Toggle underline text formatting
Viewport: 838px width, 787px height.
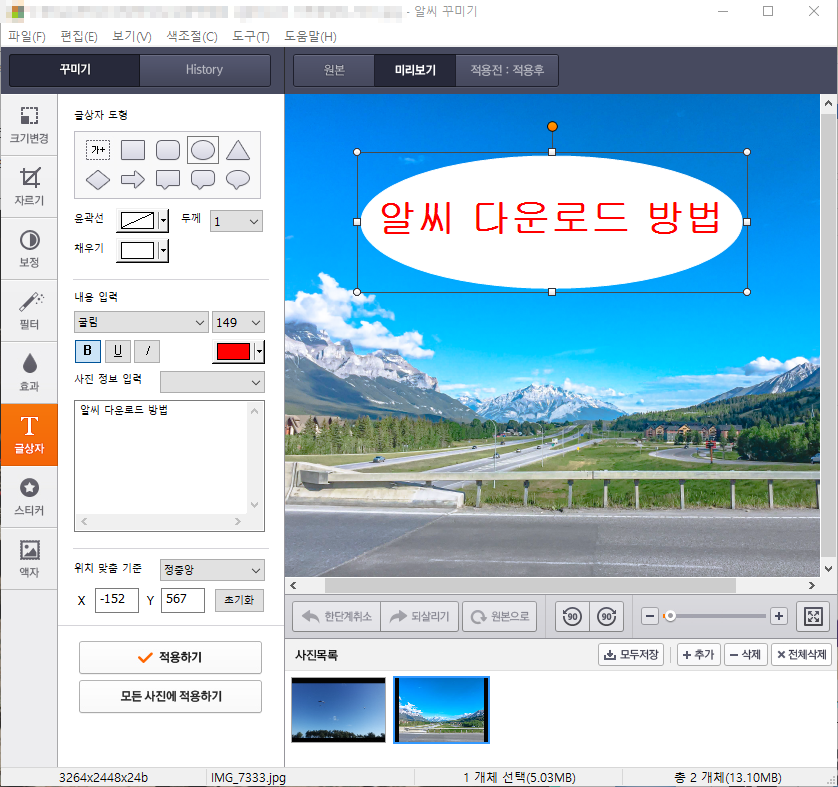point(118,351)
